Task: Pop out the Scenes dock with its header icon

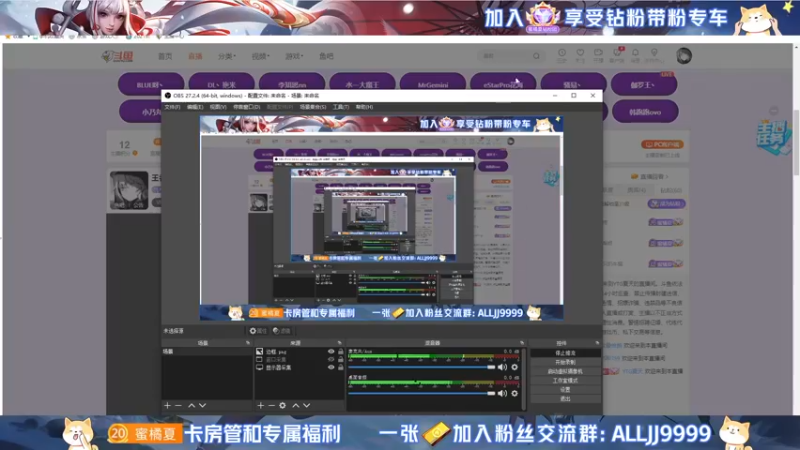Action: coord(248,343)
